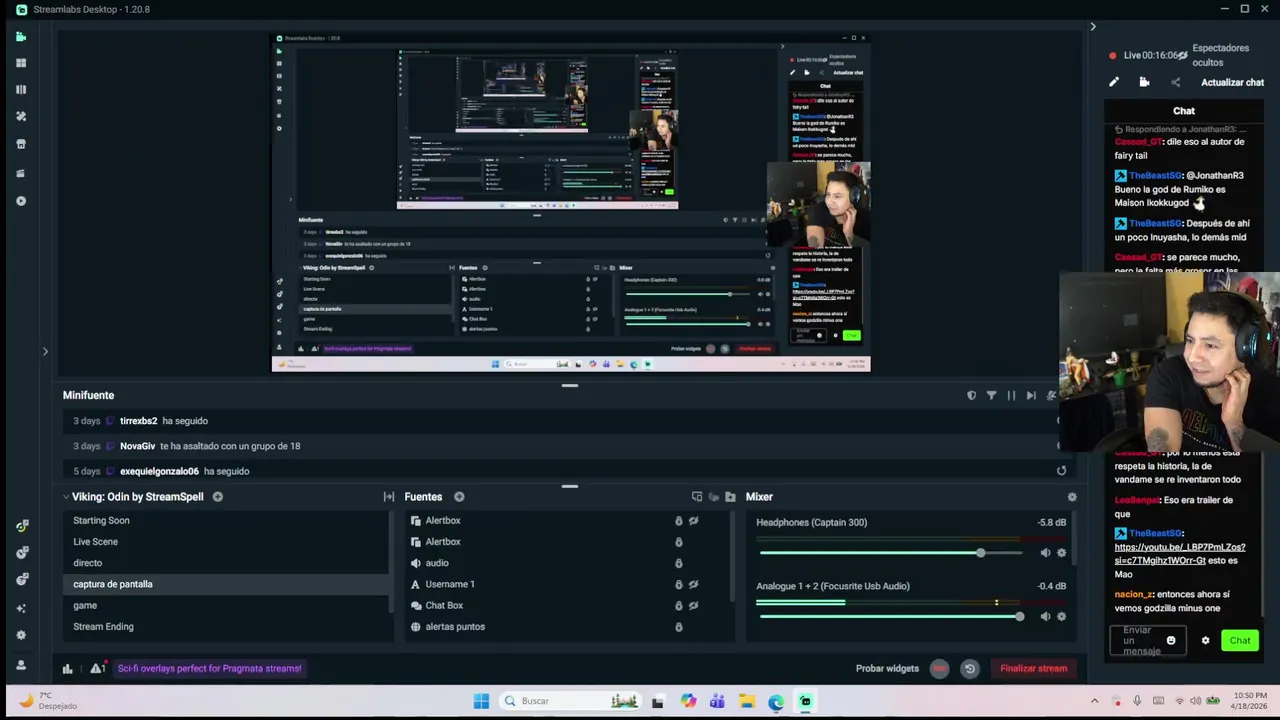Open the App Store icon in sidebar
The image size is (1280, 720).
pos(21,144)
